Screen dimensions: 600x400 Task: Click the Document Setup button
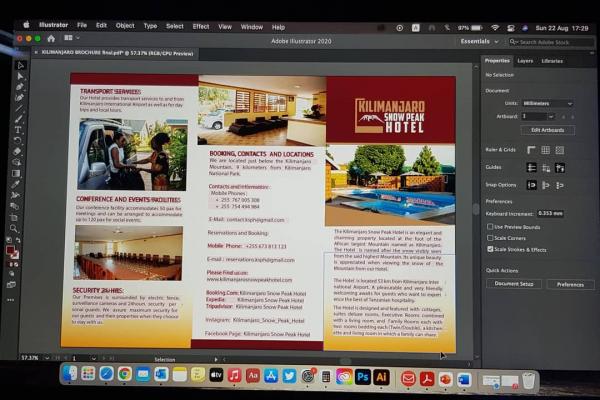click(513, 284)
